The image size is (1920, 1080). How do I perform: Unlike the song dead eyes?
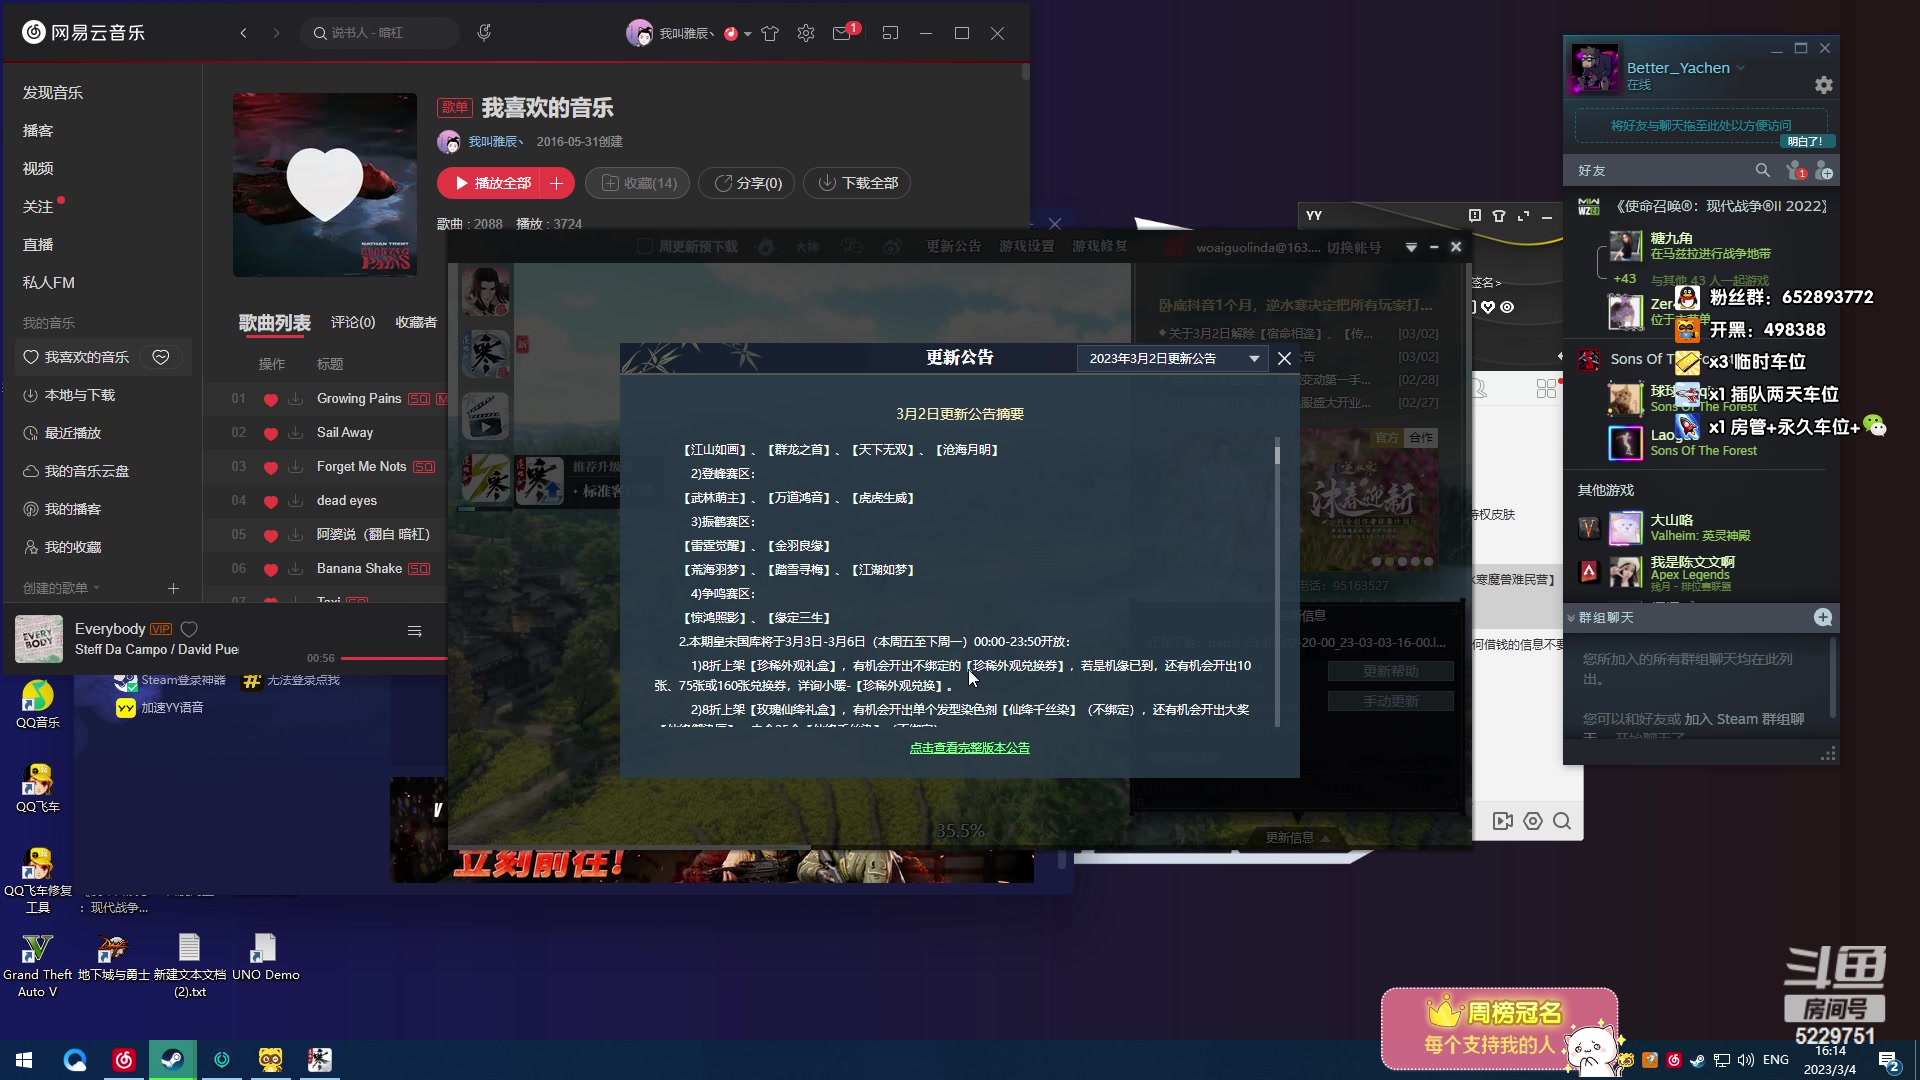coord(270,501)
